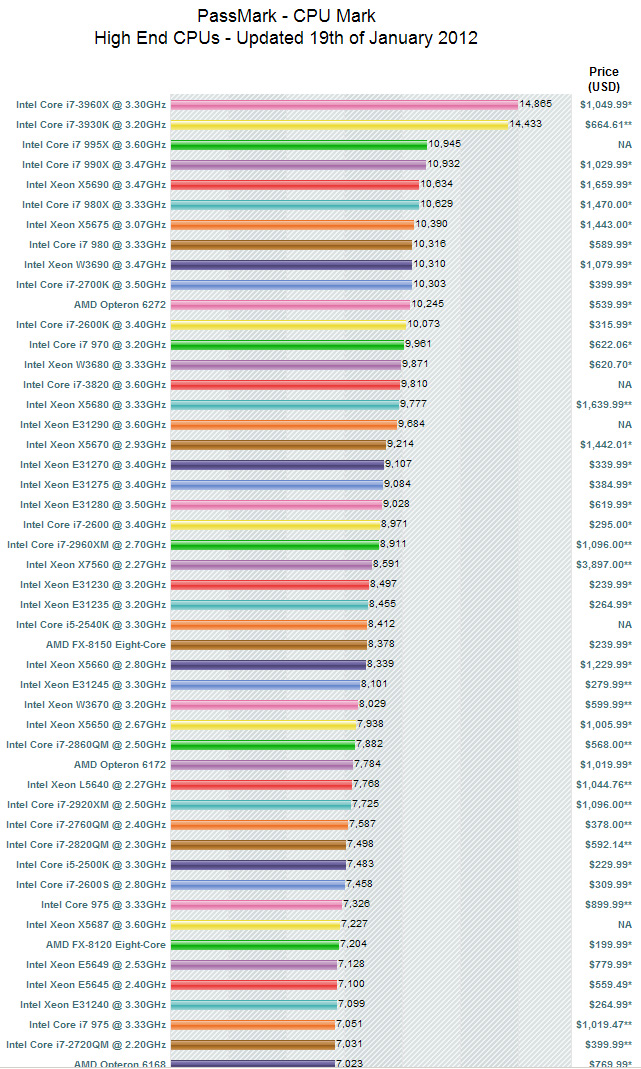Open Intel Xeon W3670 @ 3.20GHz link

[x=95, y=705]
